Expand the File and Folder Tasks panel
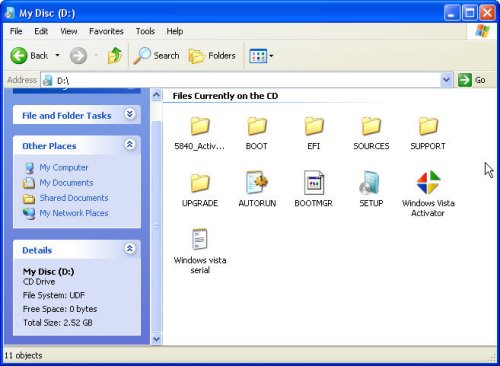 point(130,114)
